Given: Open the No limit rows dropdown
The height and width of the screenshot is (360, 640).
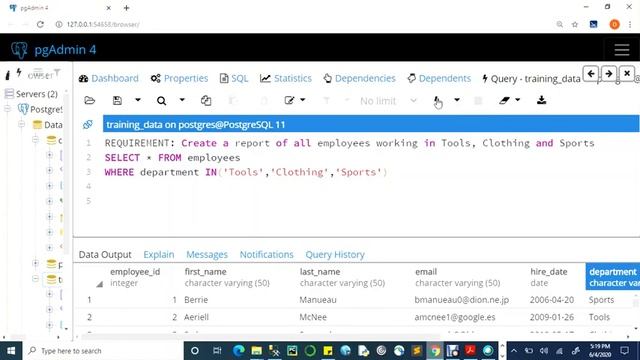Looking at the screenshot, I should [x=388, y=101].
